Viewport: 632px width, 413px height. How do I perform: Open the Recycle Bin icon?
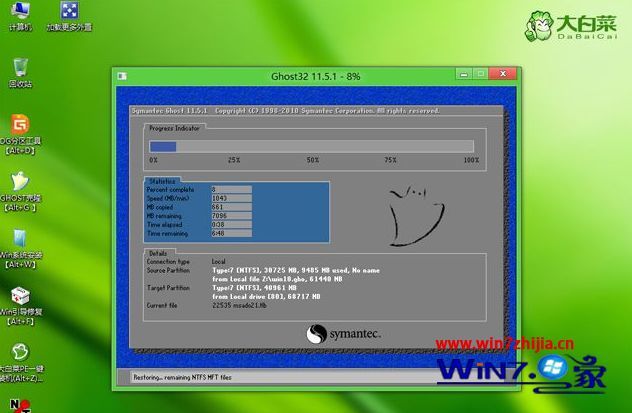point(20,73)
